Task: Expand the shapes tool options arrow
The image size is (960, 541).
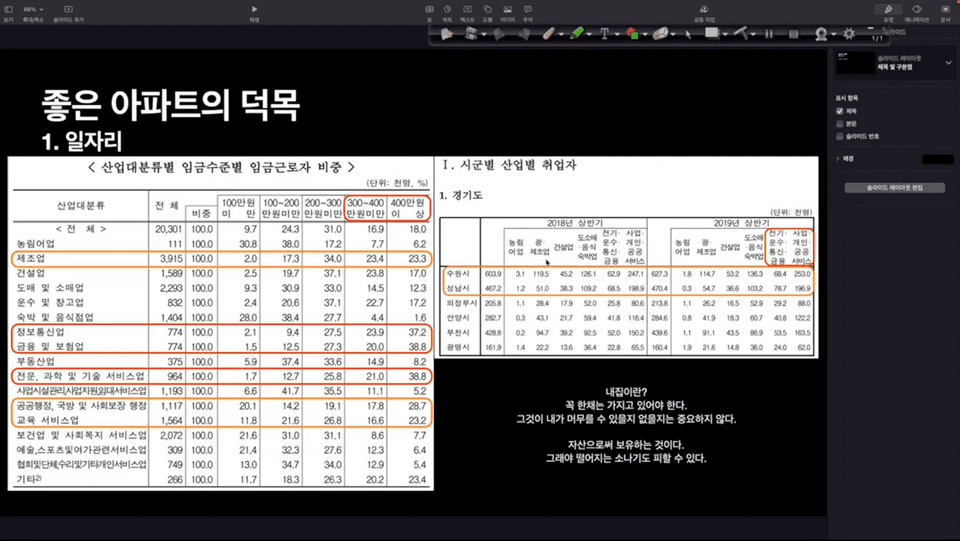Action: point(645,35)
